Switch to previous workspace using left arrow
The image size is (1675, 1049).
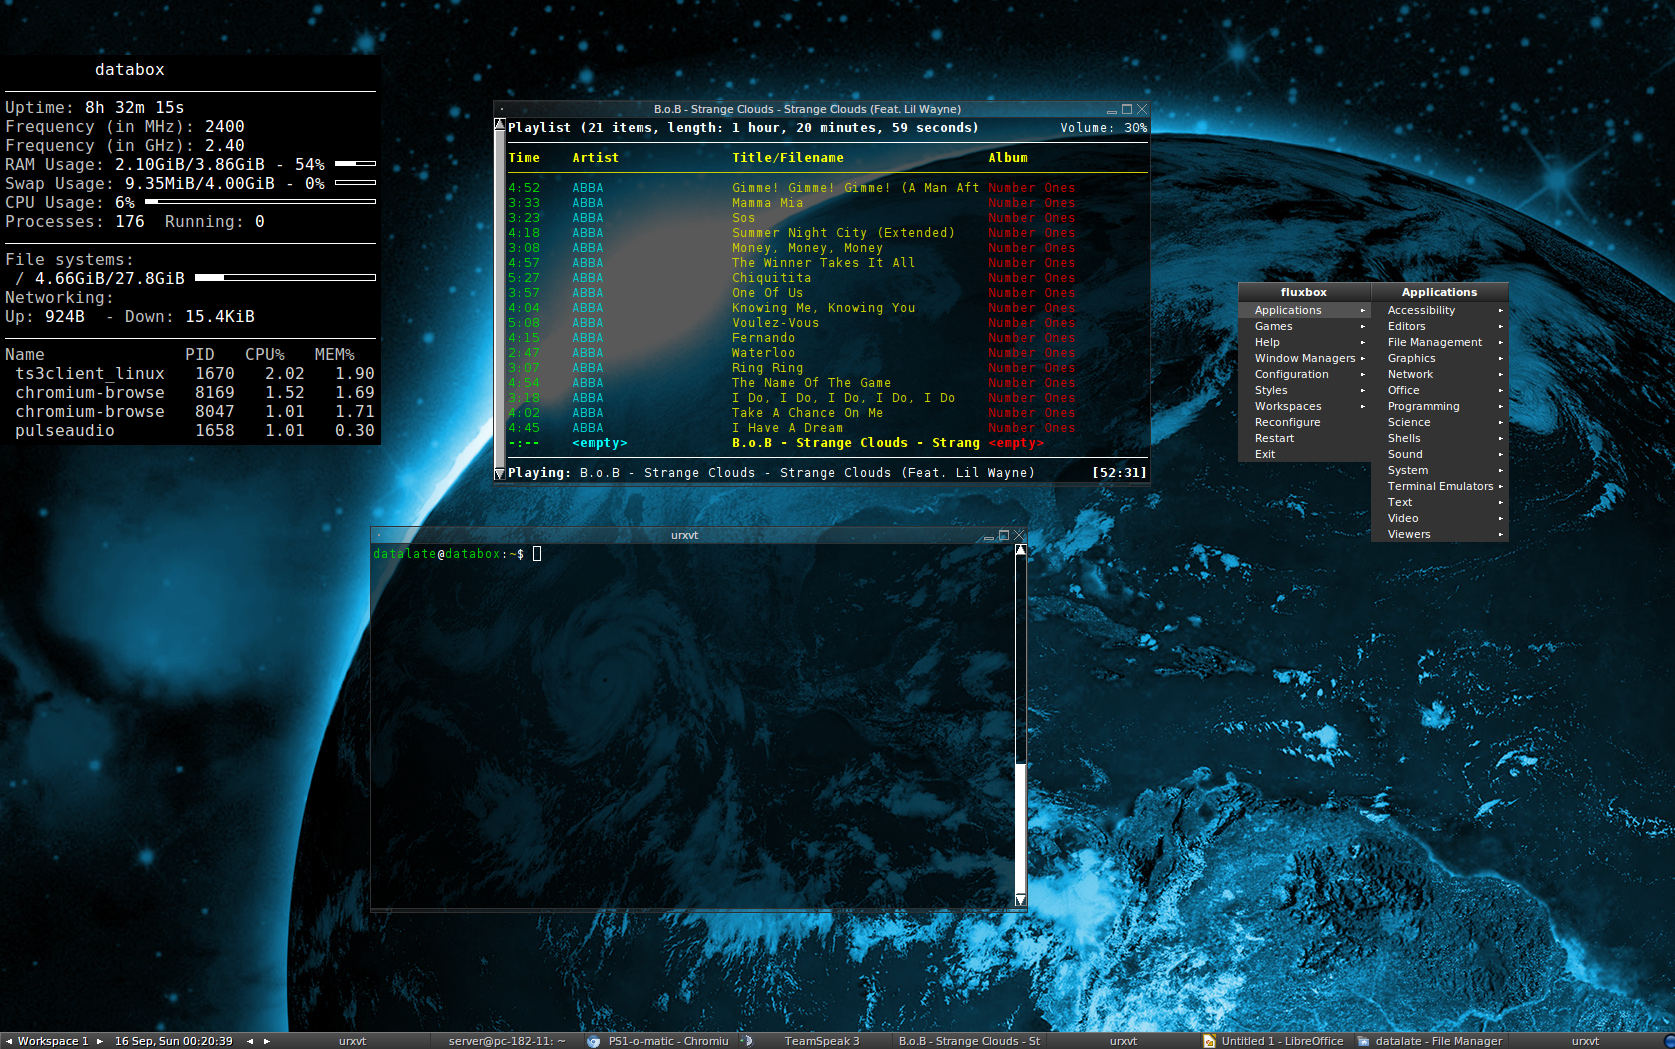tap(8, 1041)
